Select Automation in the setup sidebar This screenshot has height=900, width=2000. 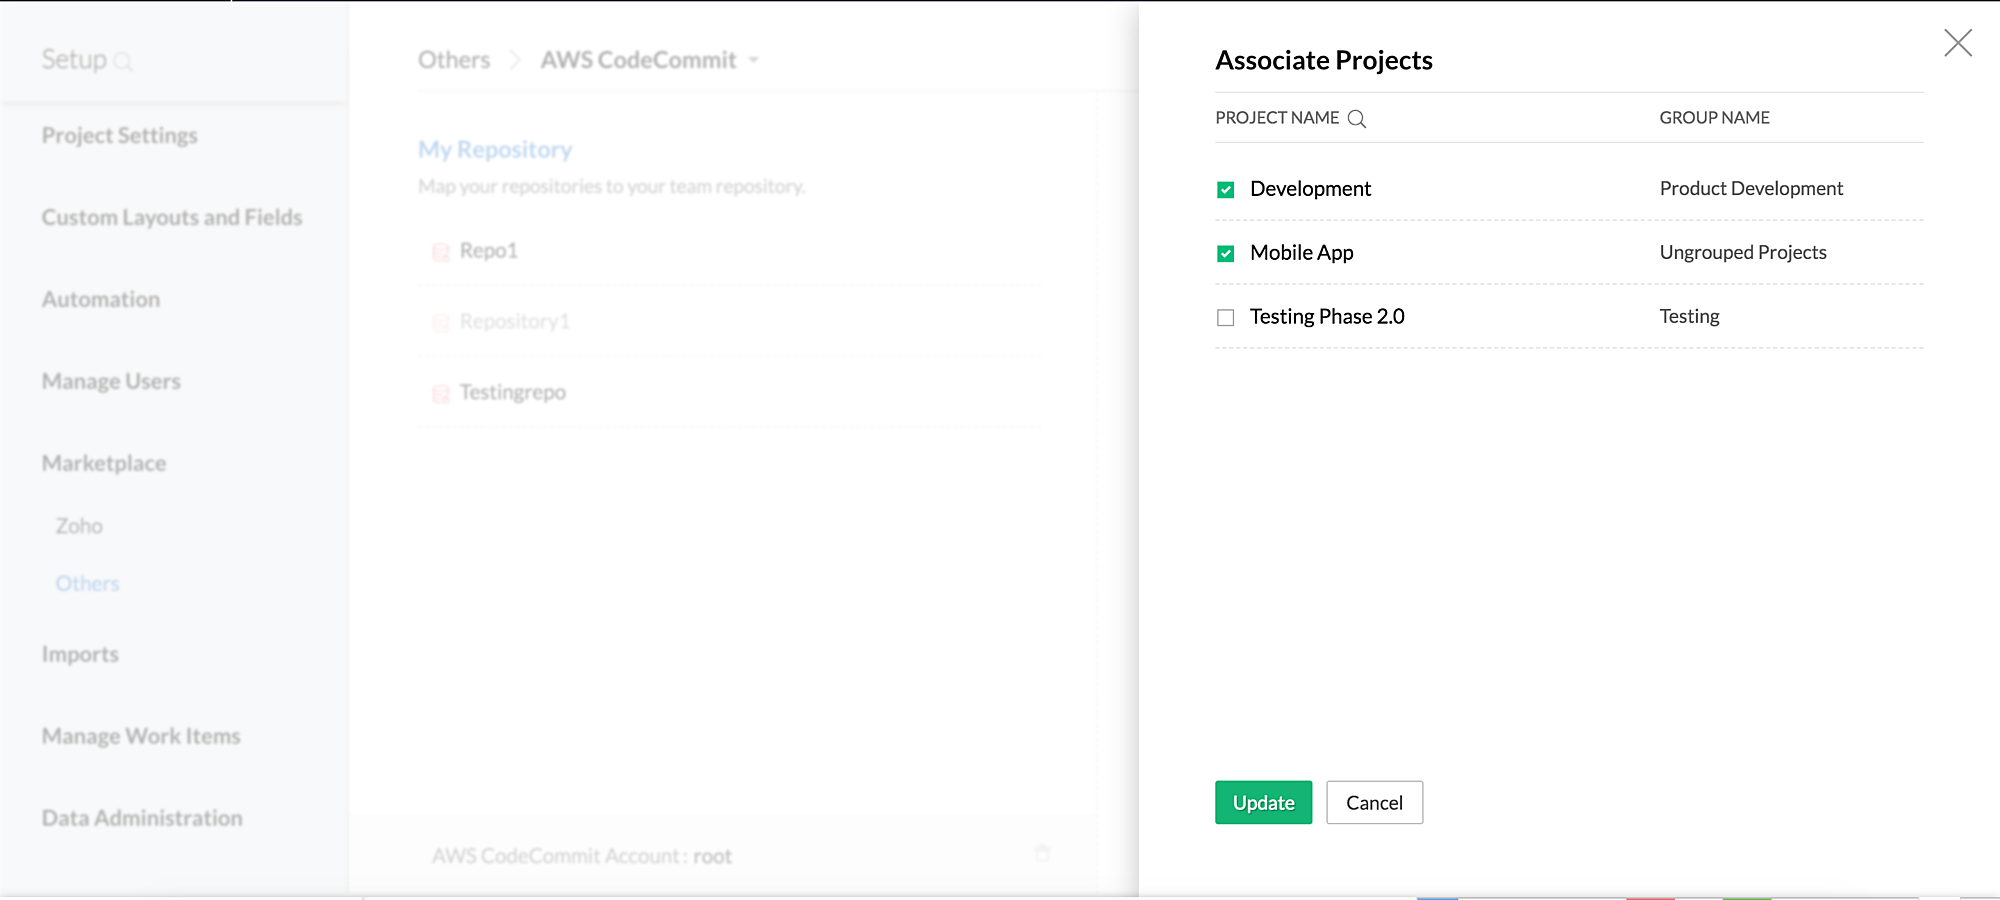101,299
